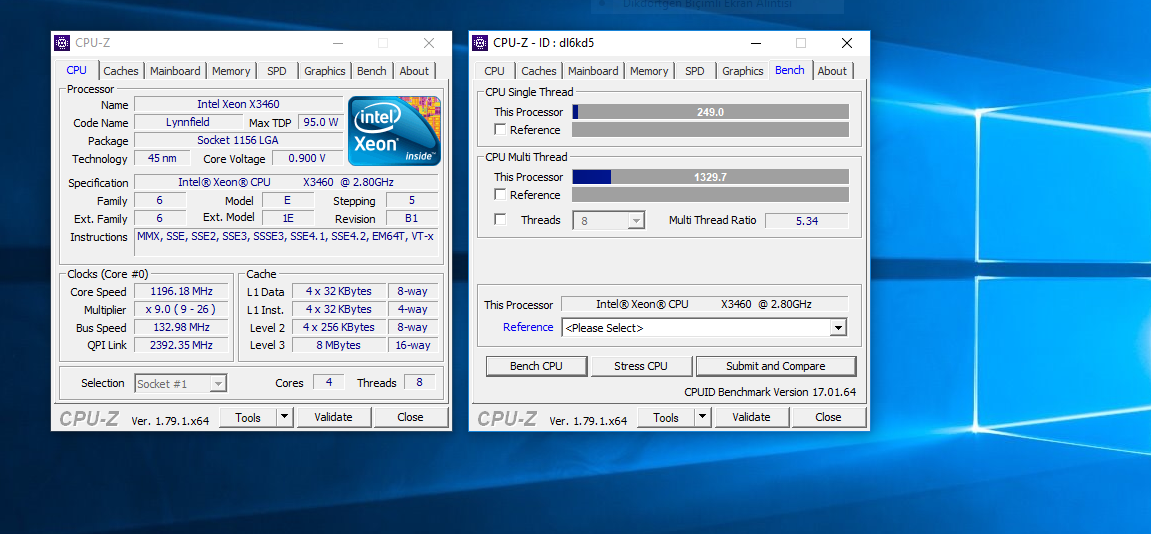Click Multi Thread score bar showing 1329.7
The image size is (1151, 534).
coord(711,177)
